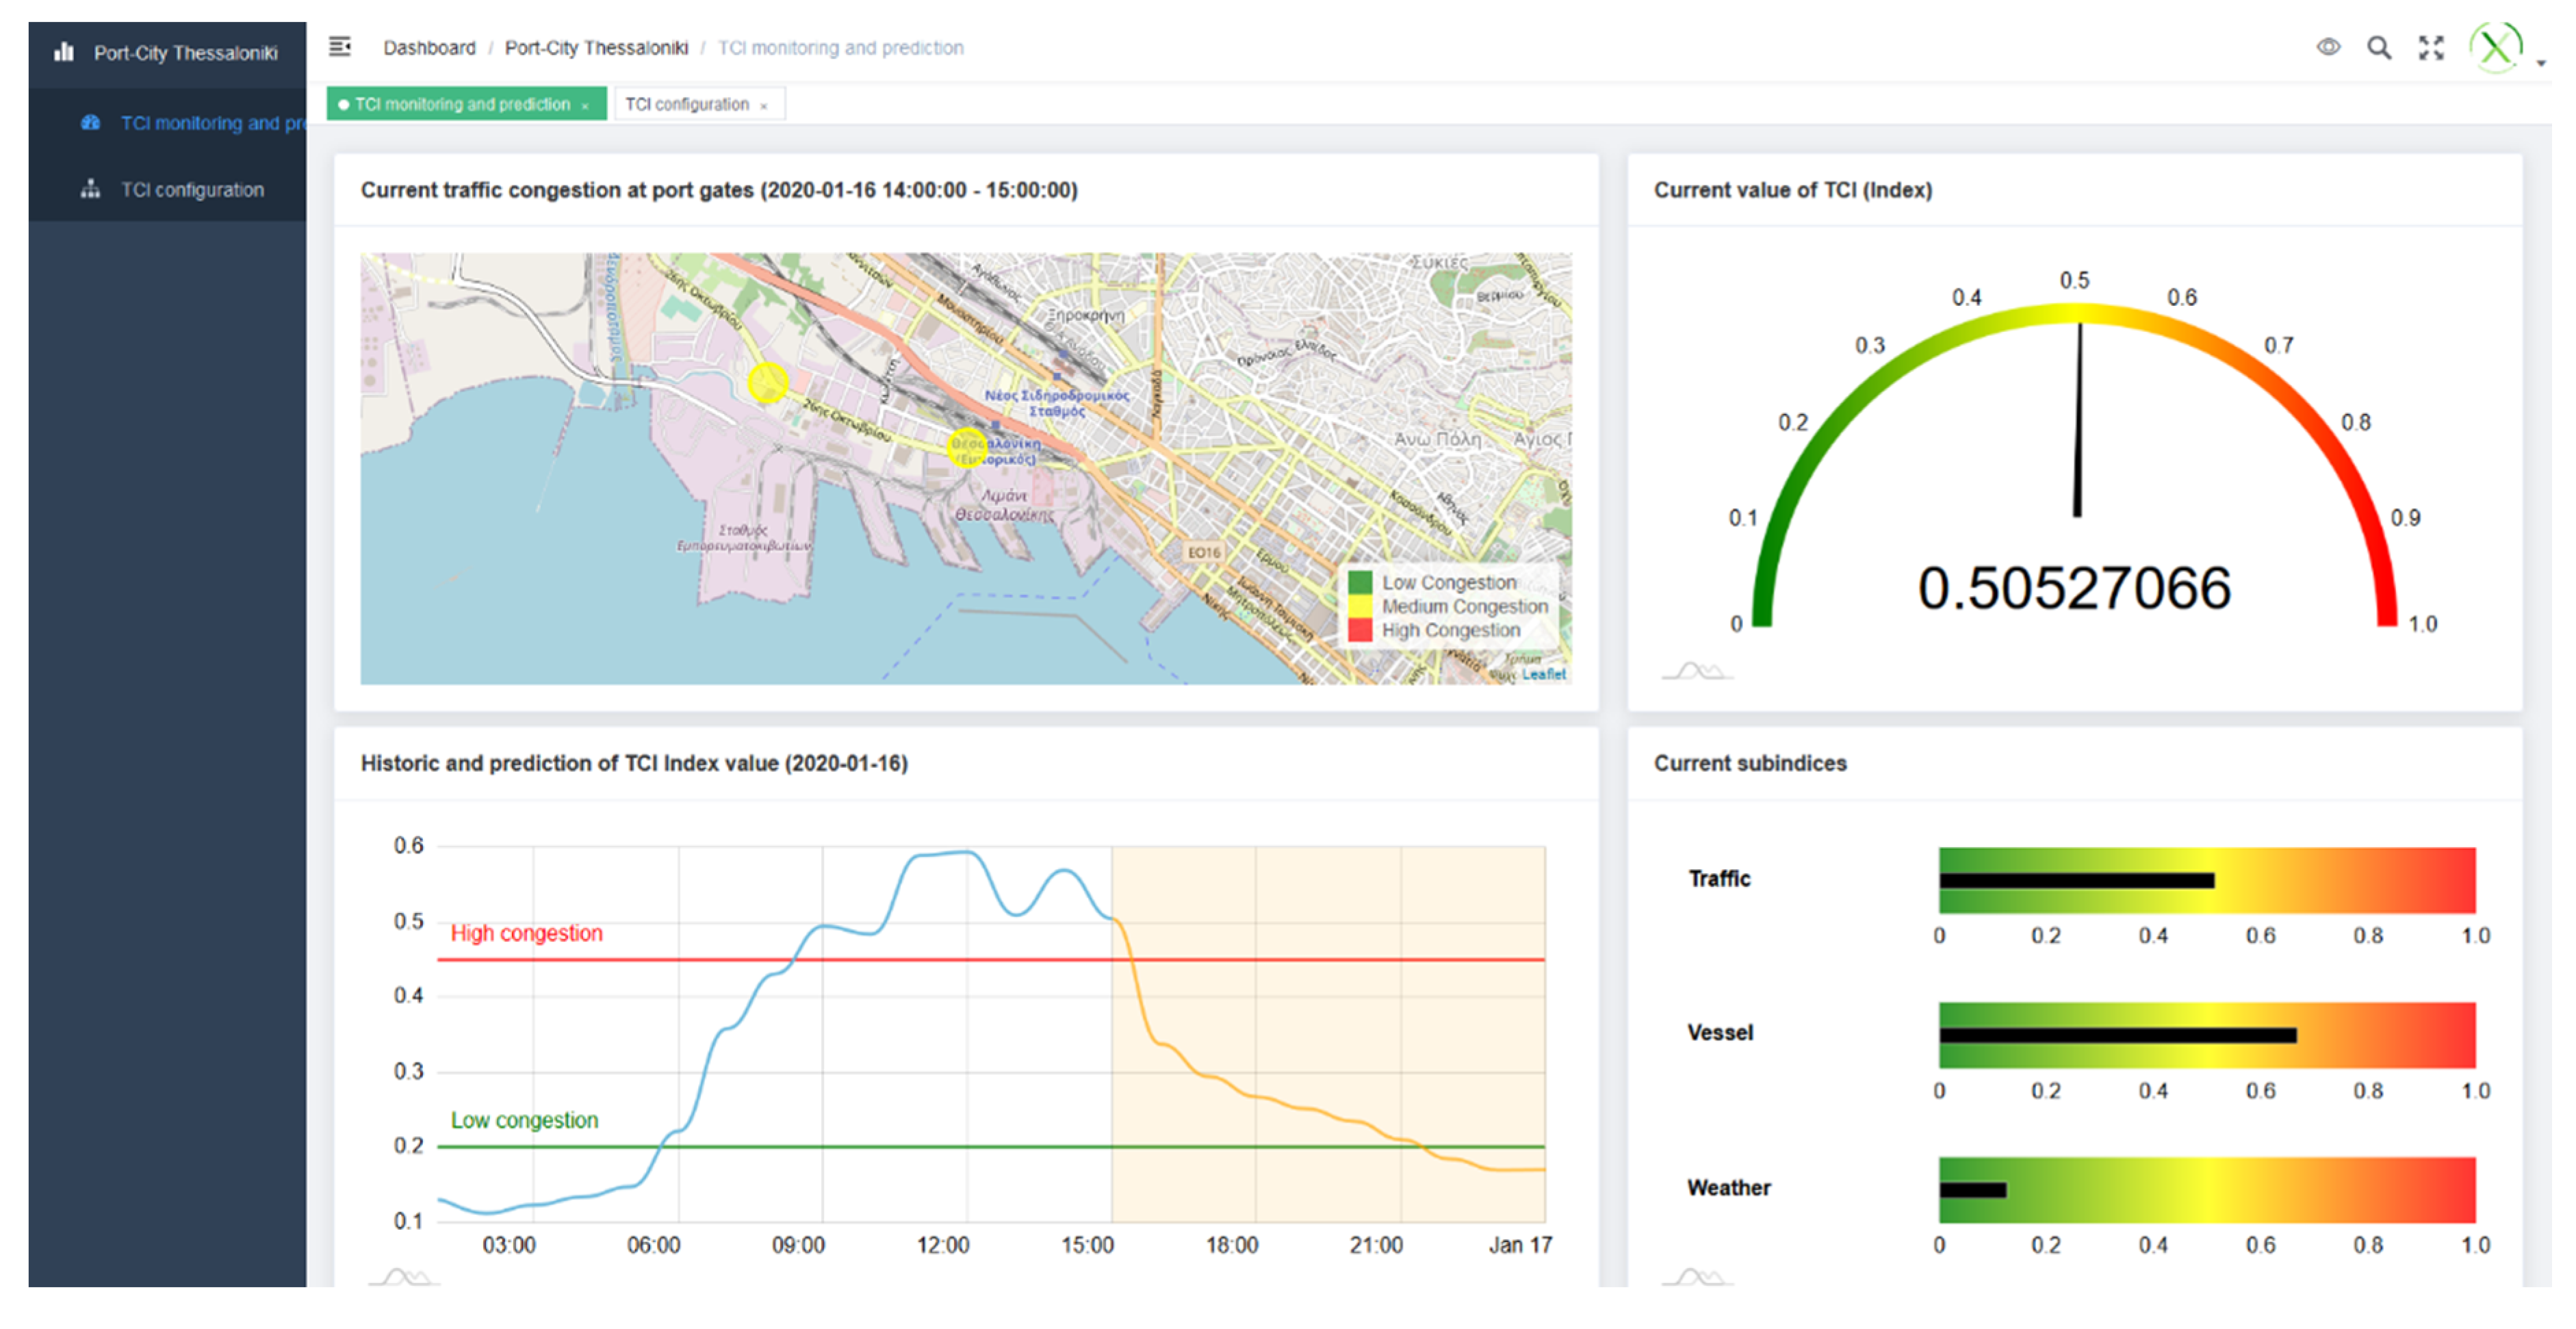Screen dimensions: 2576x1329
Task: Go to Dashboard breadcrumb link
Action: click(429, 48)
